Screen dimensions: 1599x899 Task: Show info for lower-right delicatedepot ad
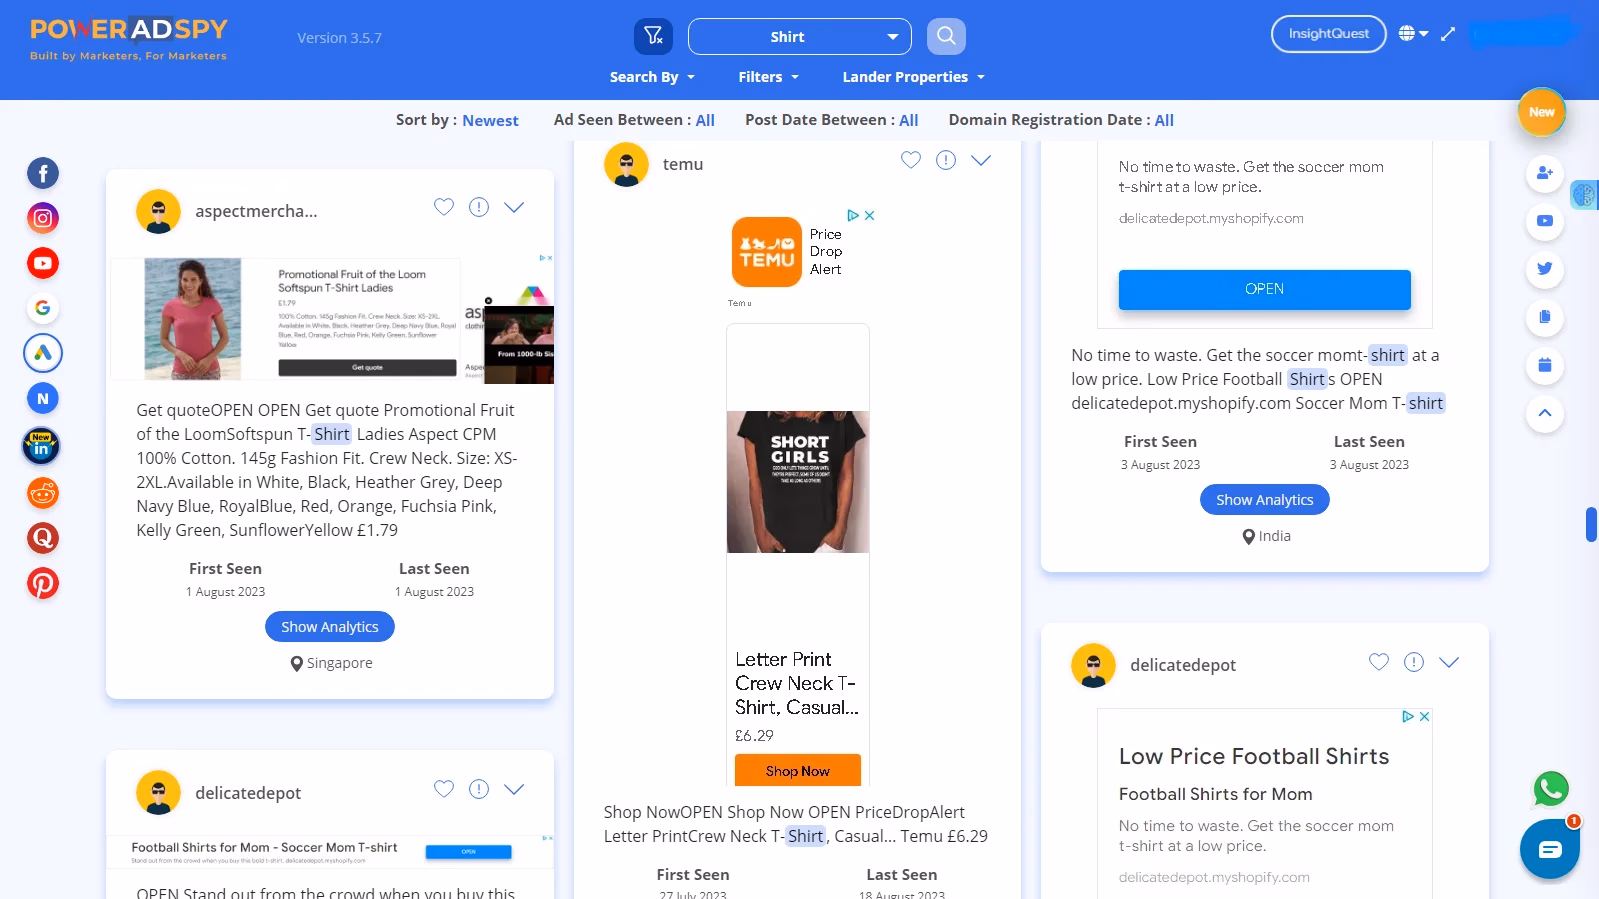coord(1414,662)
